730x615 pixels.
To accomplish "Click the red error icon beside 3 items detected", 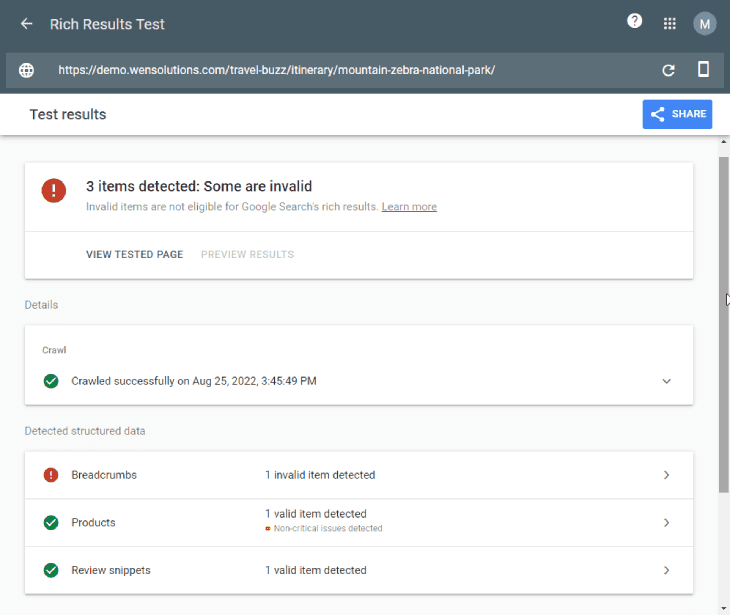I will pyautogui.click(x=54, y=190).
